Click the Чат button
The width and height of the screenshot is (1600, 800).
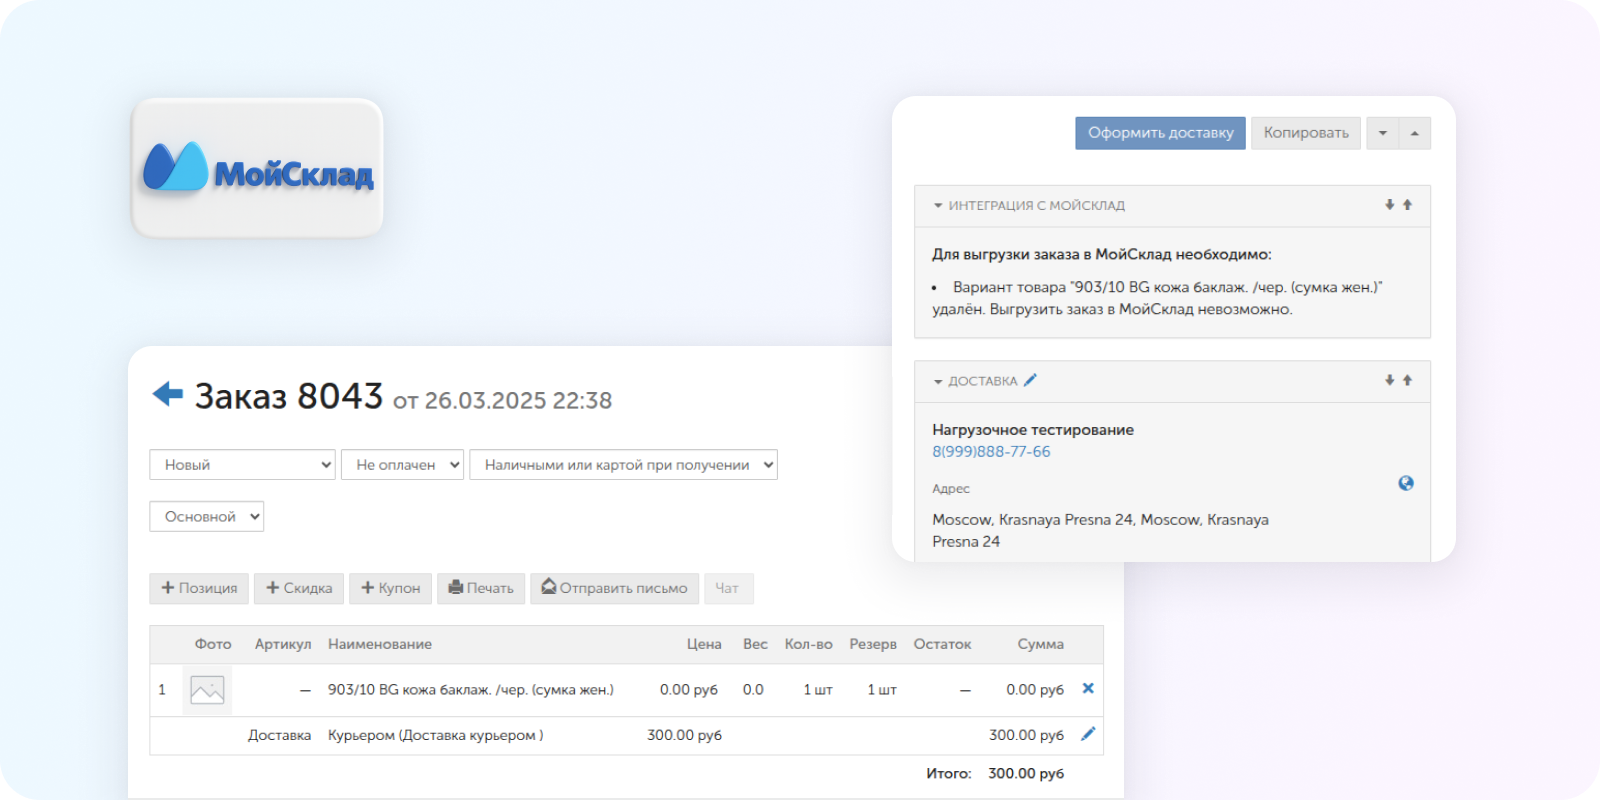[728, 588]
